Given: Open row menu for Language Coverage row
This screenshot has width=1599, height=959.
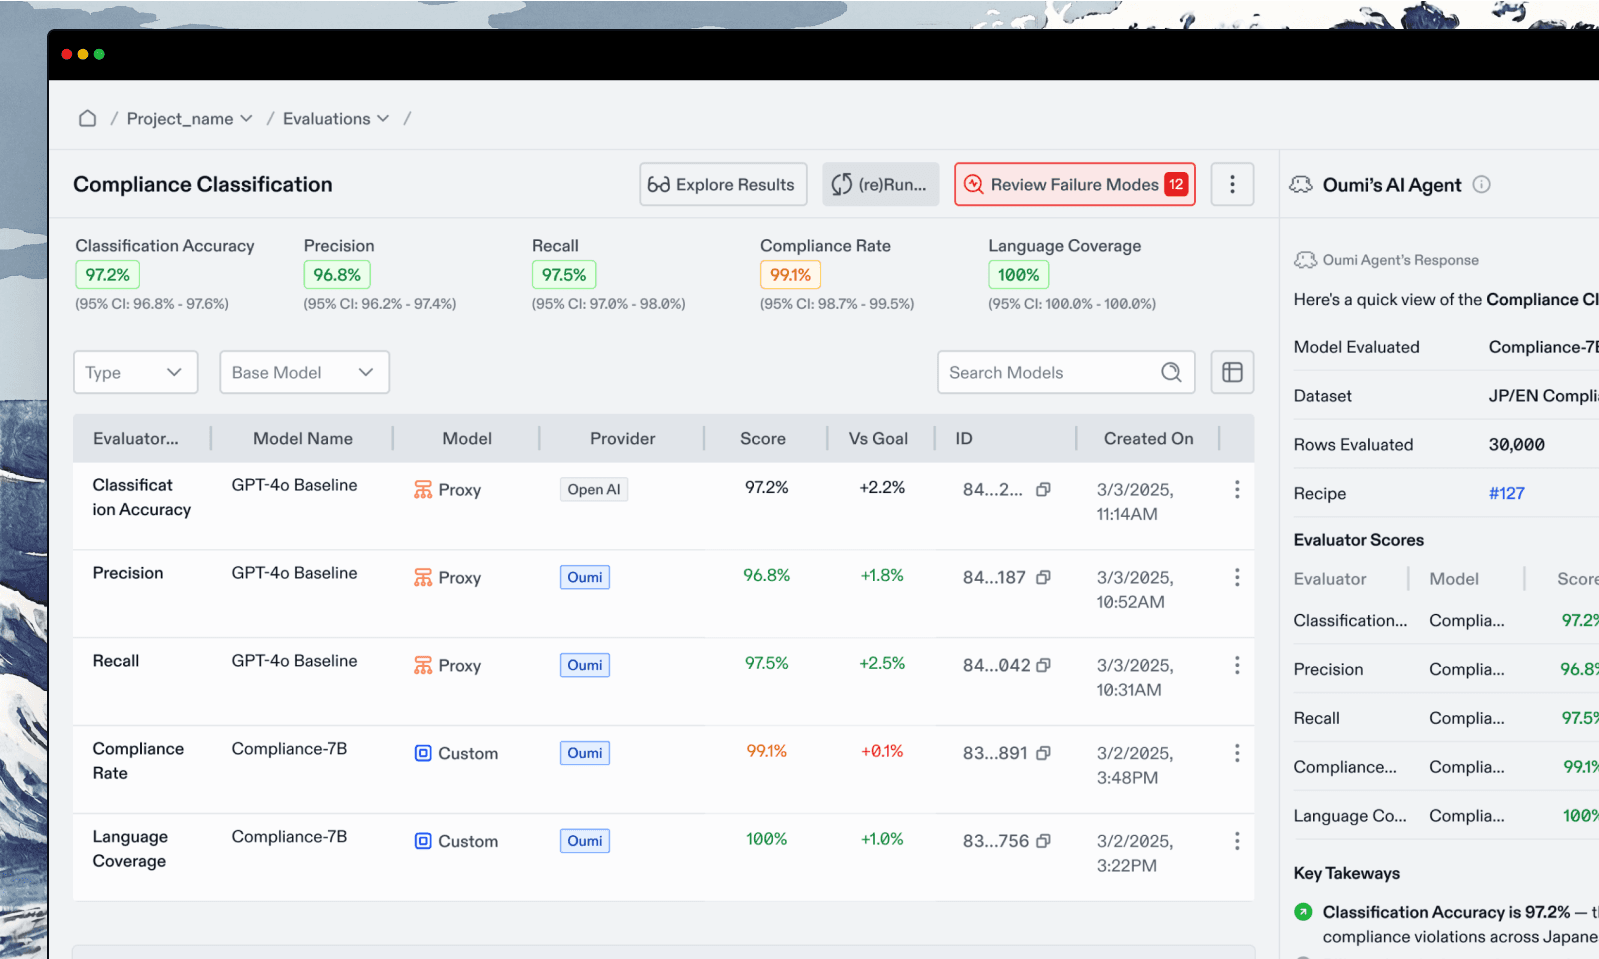Looking at the screenshot, I should [1237, 841].
